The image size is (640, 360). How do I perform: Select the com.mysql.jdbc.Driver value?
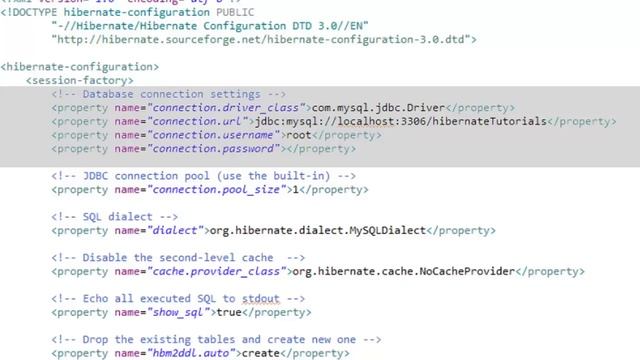(x=378, y=108)
